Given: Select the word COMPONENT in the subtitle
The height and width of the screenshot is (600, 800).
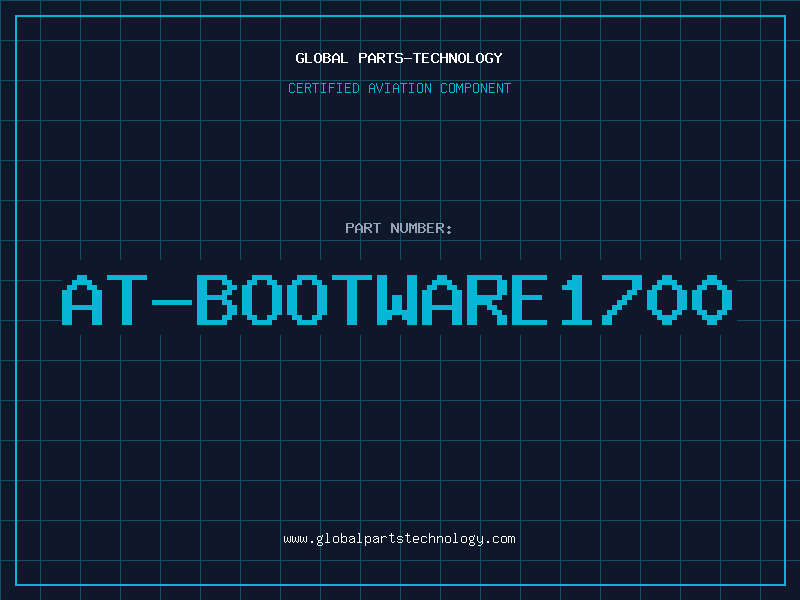Looking at the screenshot, I should click(475, 88).
